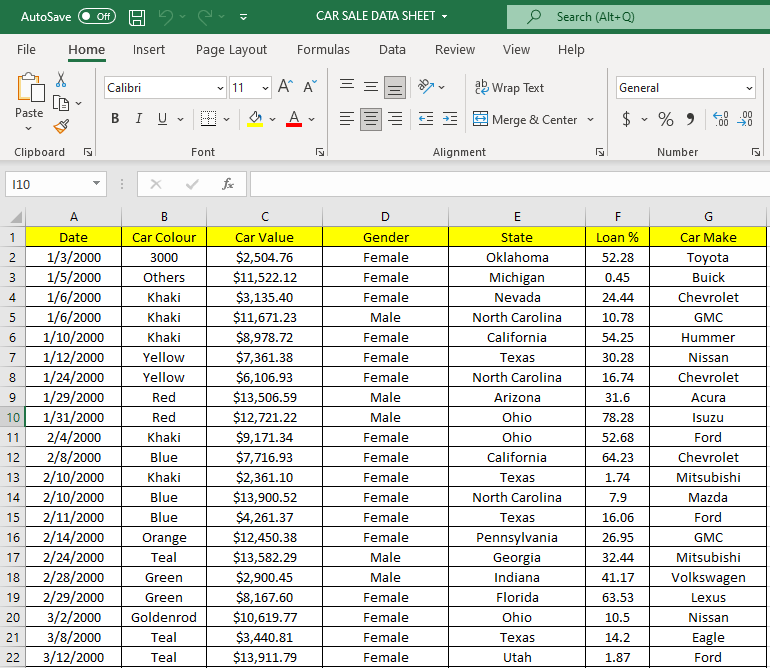Switch to the Formulas tab
The height and width of the screenshot is (668, 770).
[x=323, y=50]
